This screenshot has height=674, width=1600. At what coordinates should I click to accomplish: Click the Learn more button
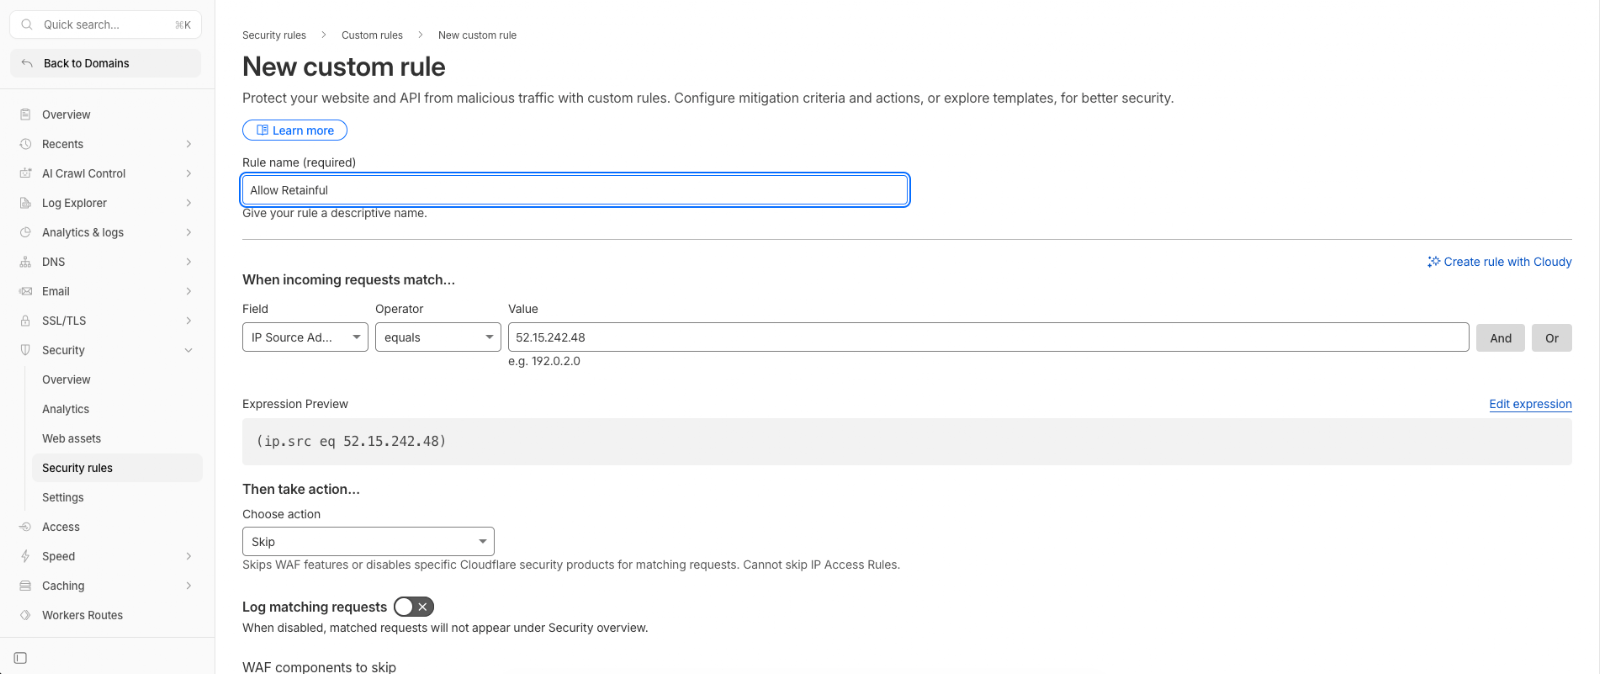tap(295, 130)
